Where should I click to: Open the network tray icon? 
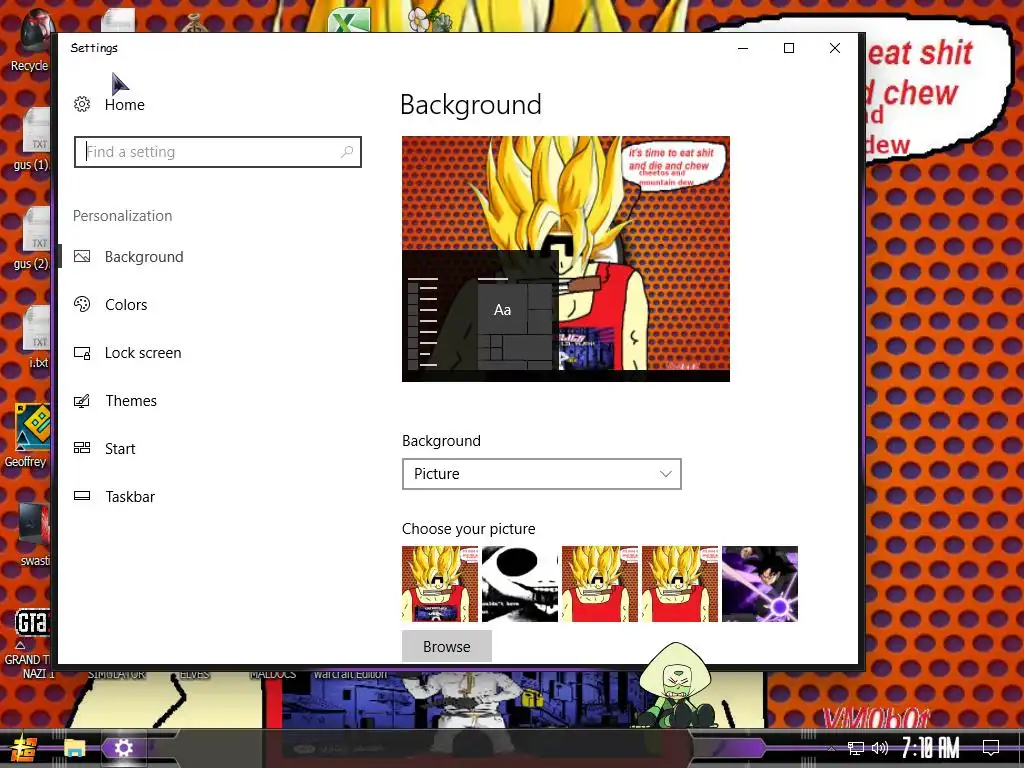coord(856,748)
